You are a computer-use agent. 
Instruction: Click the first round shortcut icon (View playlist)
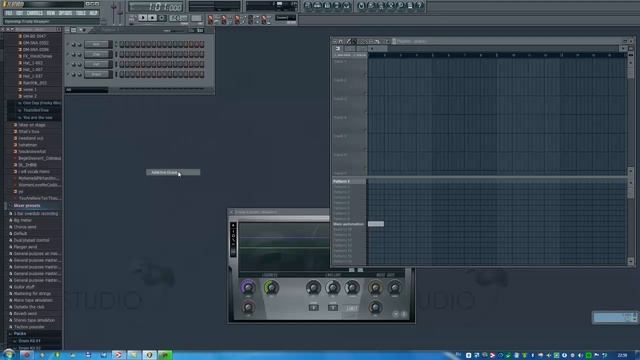pos(308,6)
